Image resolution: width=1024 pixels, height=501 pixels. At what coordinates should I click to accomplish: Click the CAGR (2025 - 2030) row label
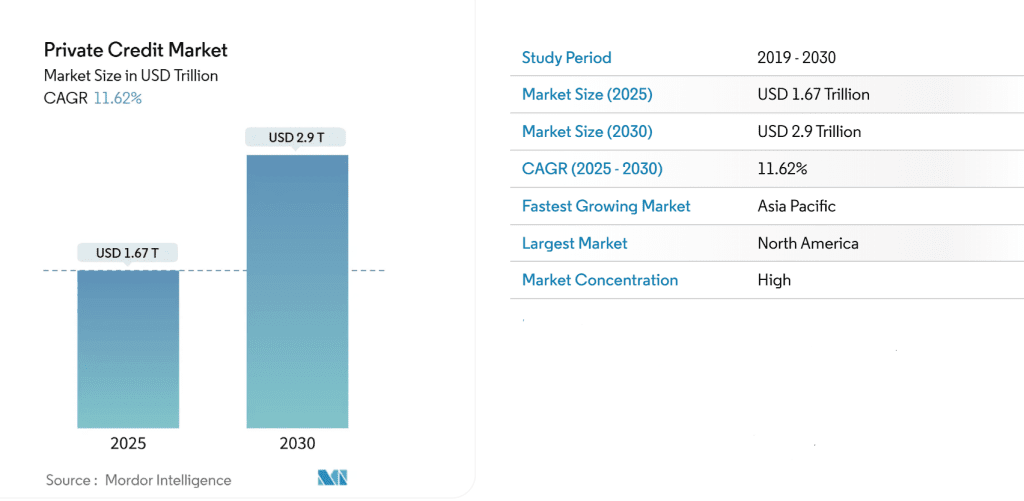(x=592, y=168)
